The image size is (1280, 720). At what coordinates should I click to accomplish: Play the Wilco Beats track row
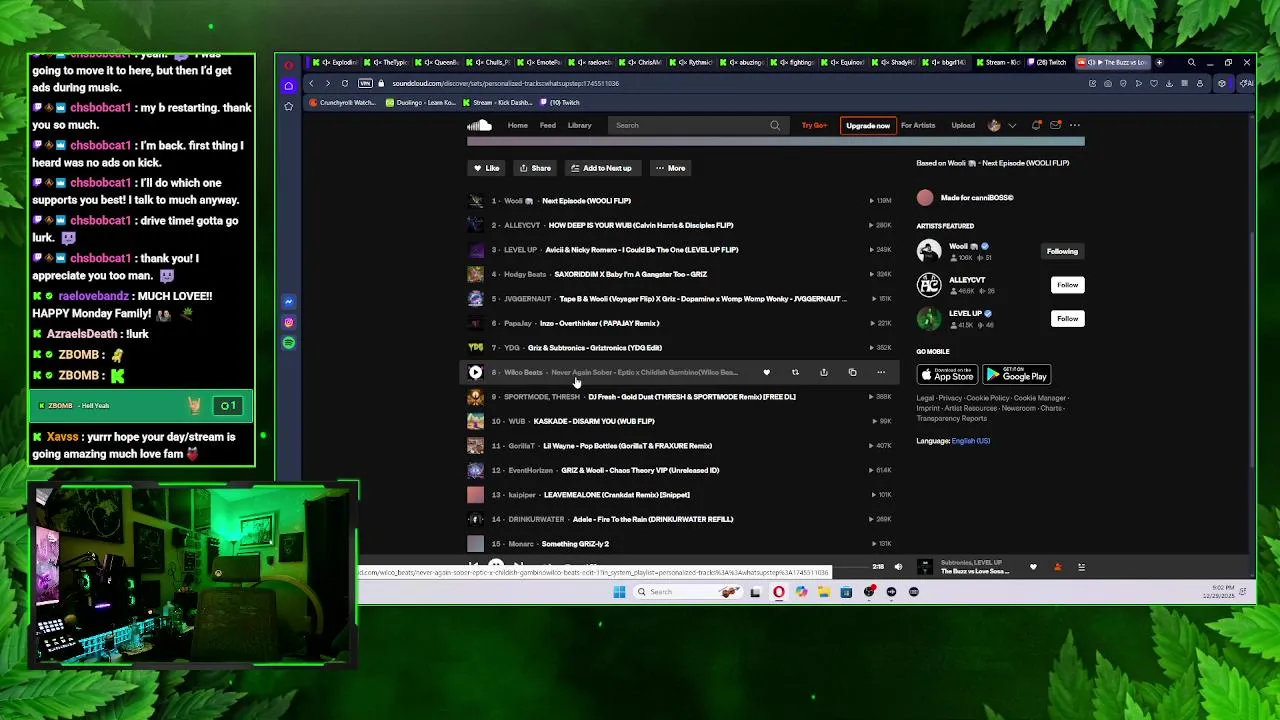tap(476, 372)
